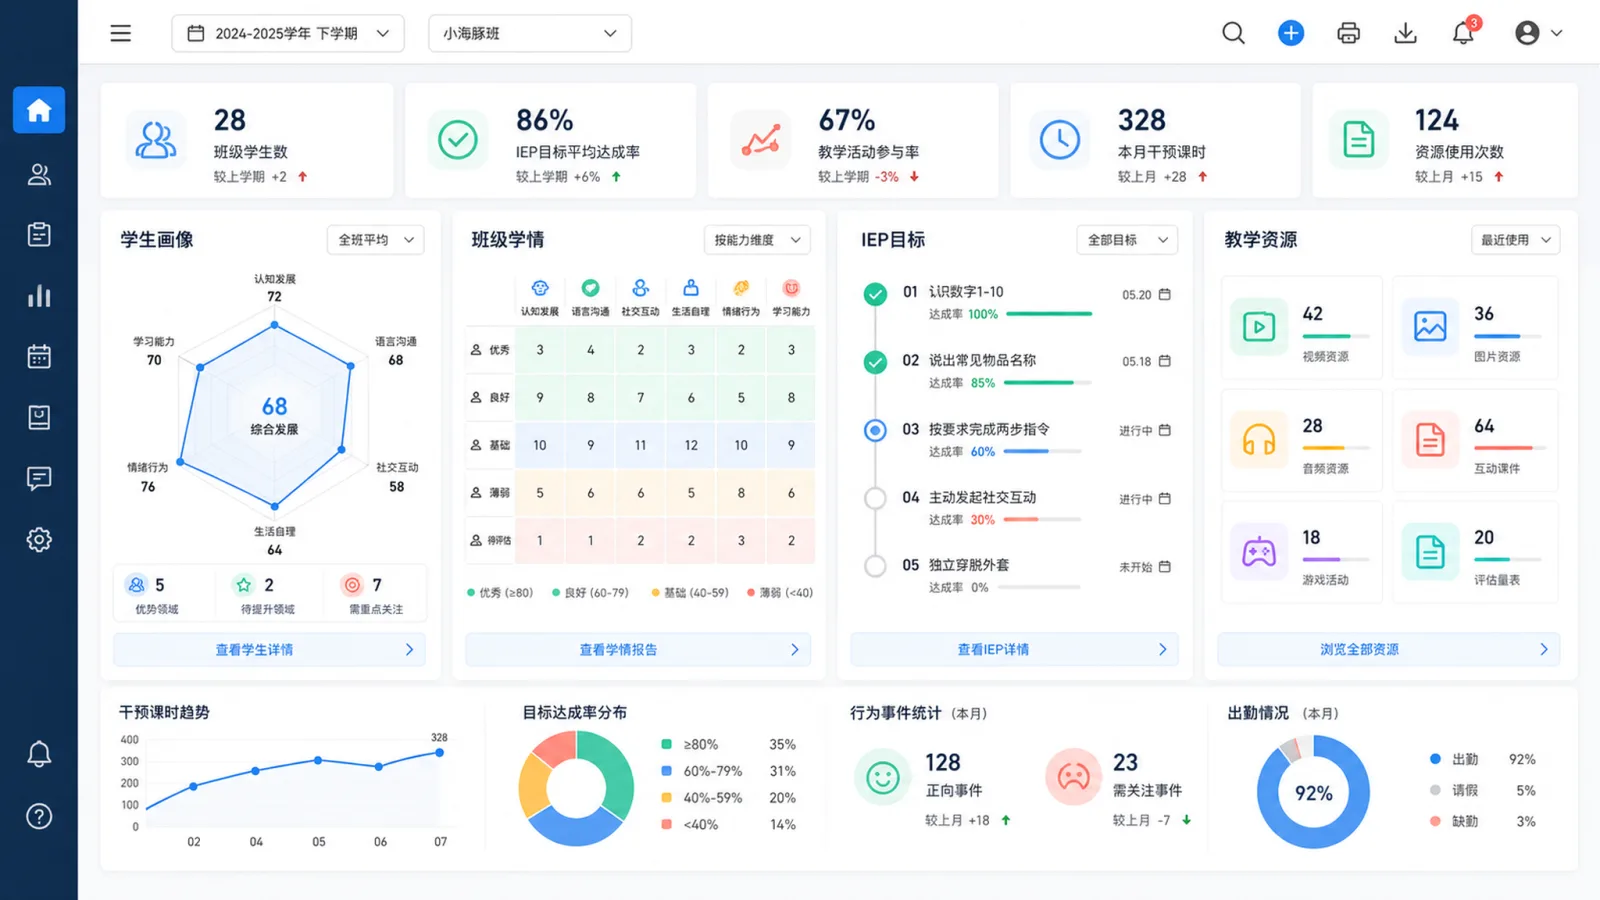Viewport: 1600px width, 900px height.
Task: Select status circle for 独立穿脱外套
Action: pos(875,566)
